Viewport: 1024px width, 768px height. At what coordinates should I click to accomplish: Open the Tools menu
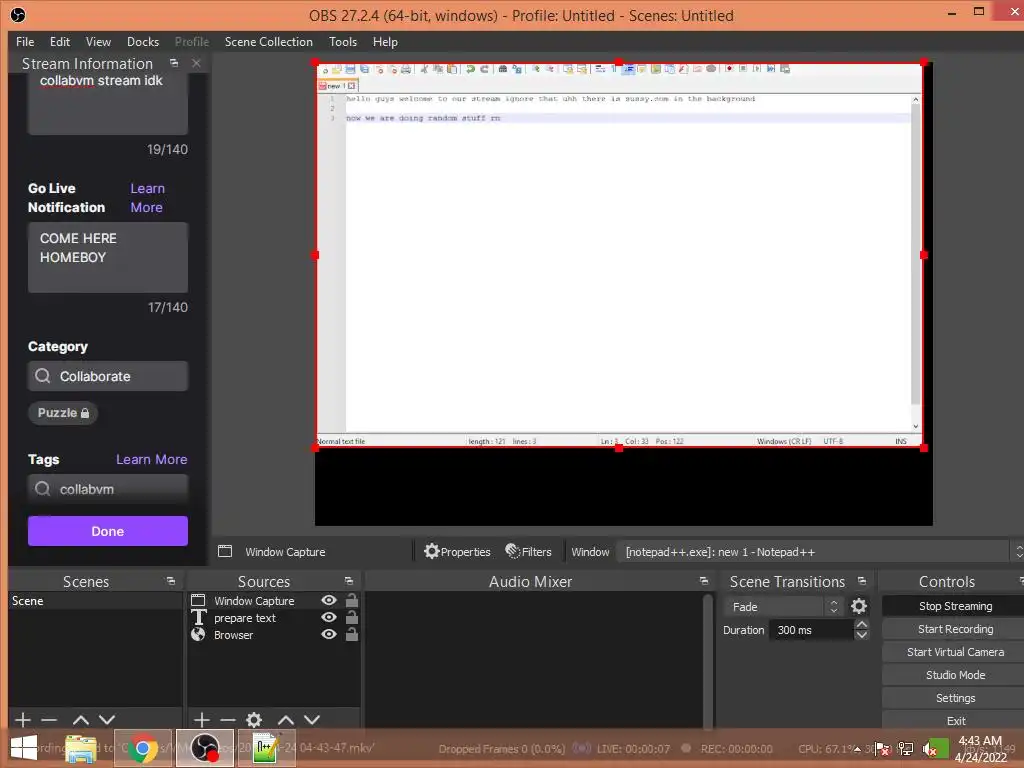click(x=343, y=42)
